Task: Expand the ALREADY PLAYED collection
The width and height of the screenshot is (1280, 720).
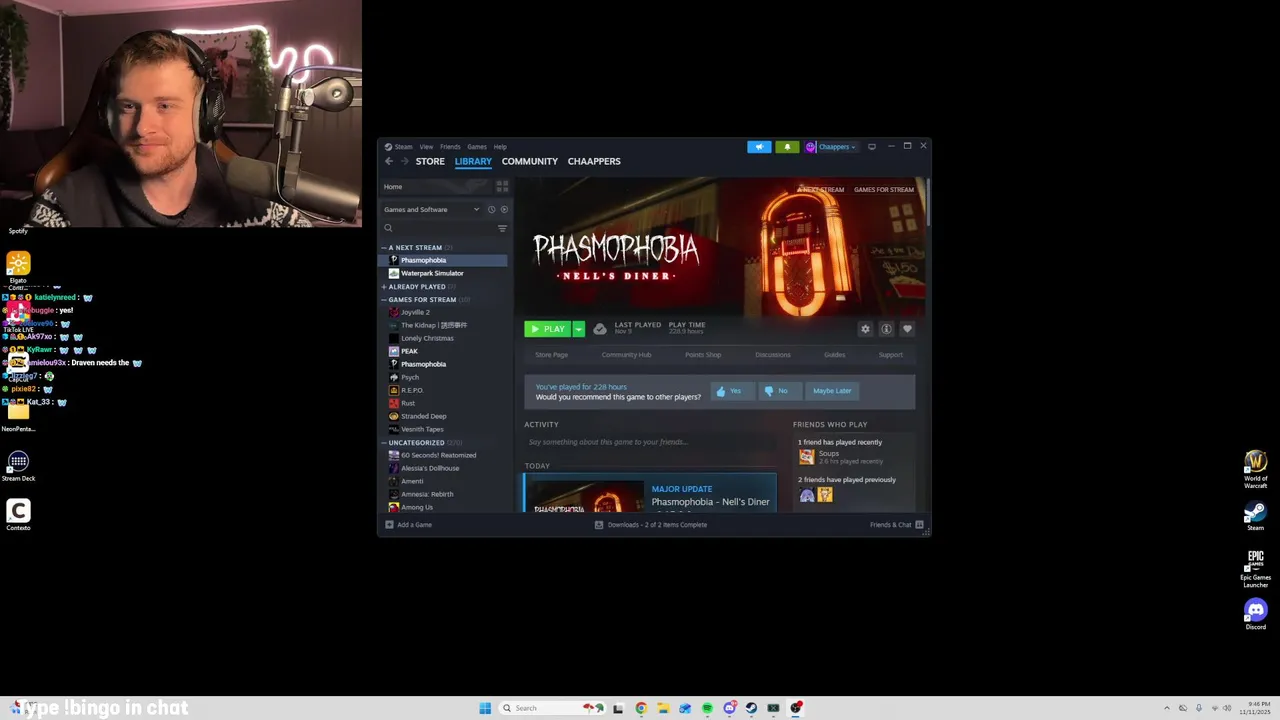Action: 384,287
